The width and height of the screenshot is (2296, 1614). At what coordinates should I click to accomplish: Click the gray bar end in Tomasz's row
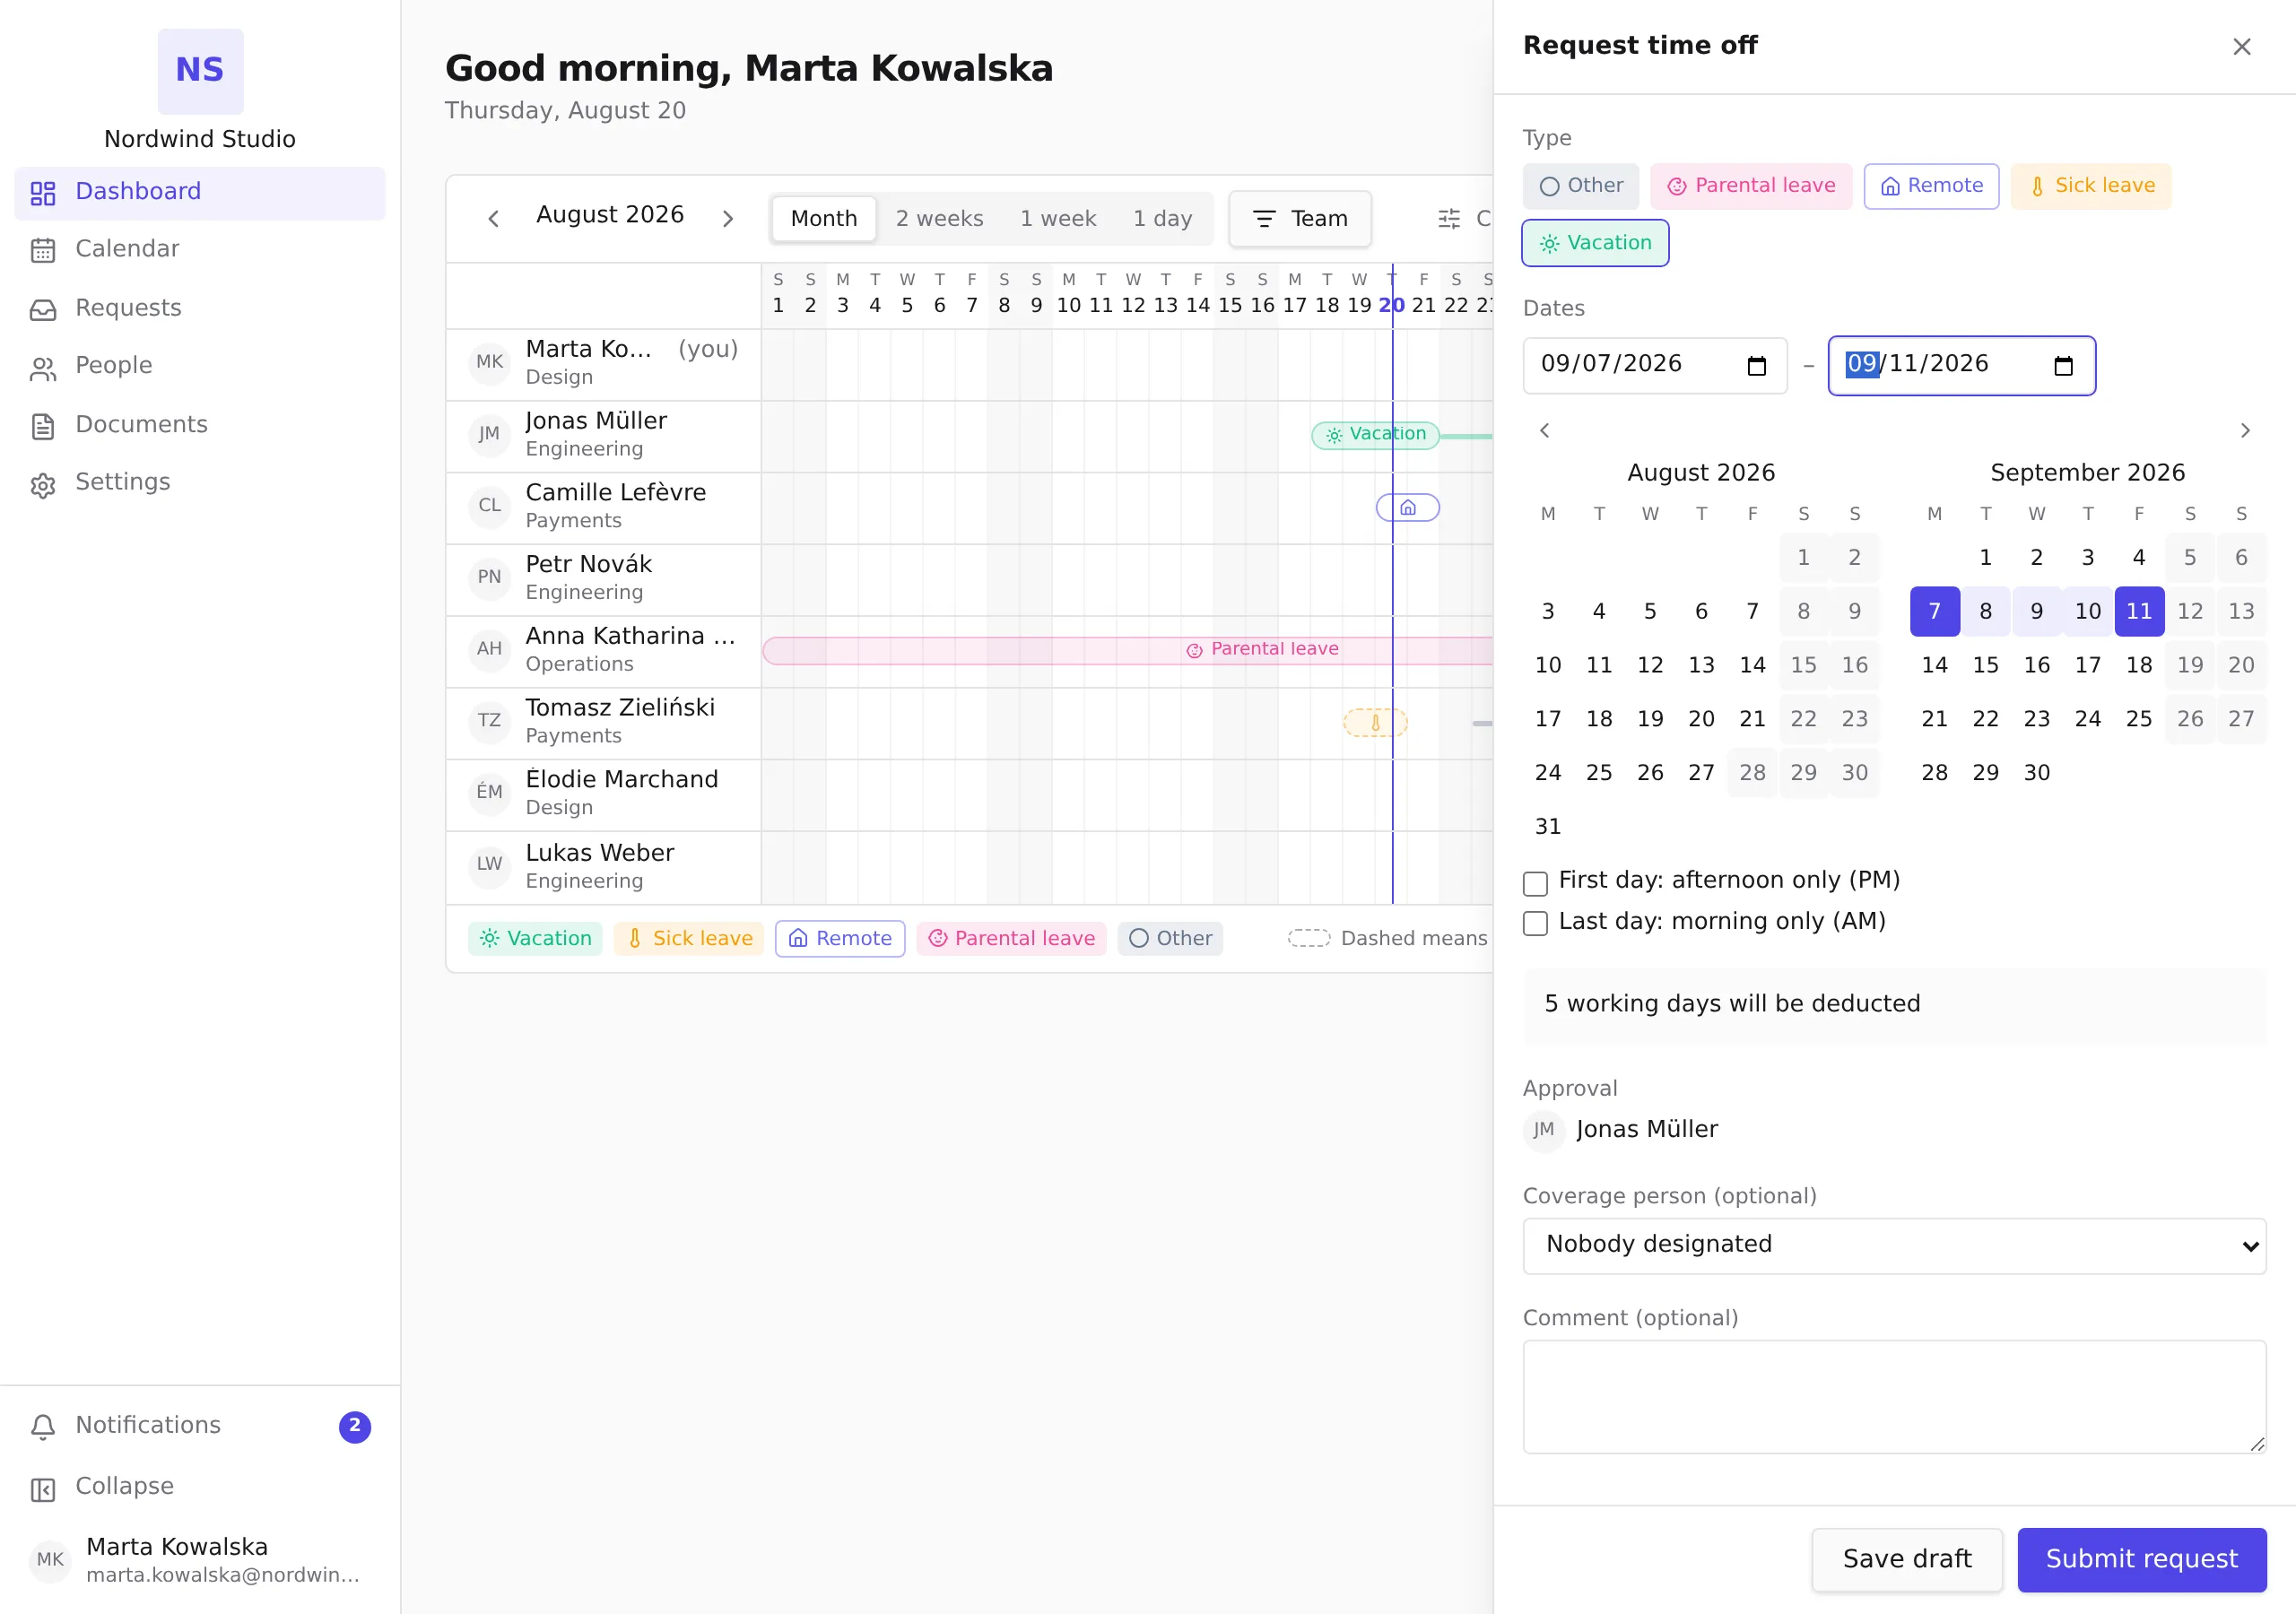click(x=1482, y=724)
